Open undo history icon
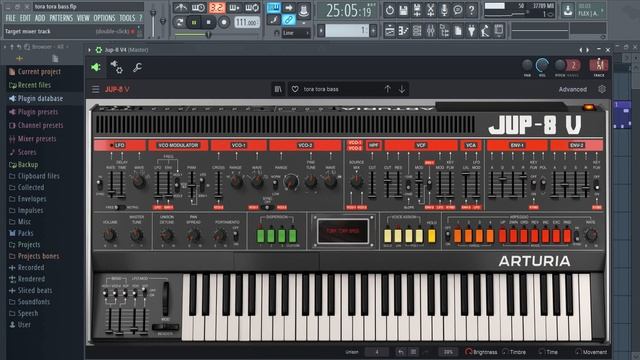The height and width of the screenshot is (360, 640). tap(390, 10)
